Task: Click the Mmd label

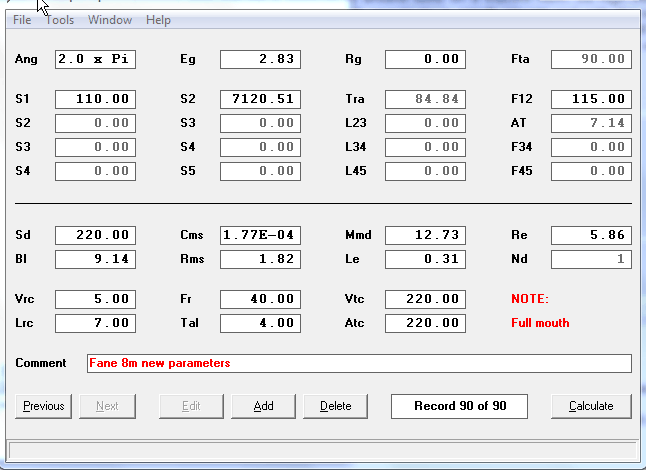Action: coord(358,235)
